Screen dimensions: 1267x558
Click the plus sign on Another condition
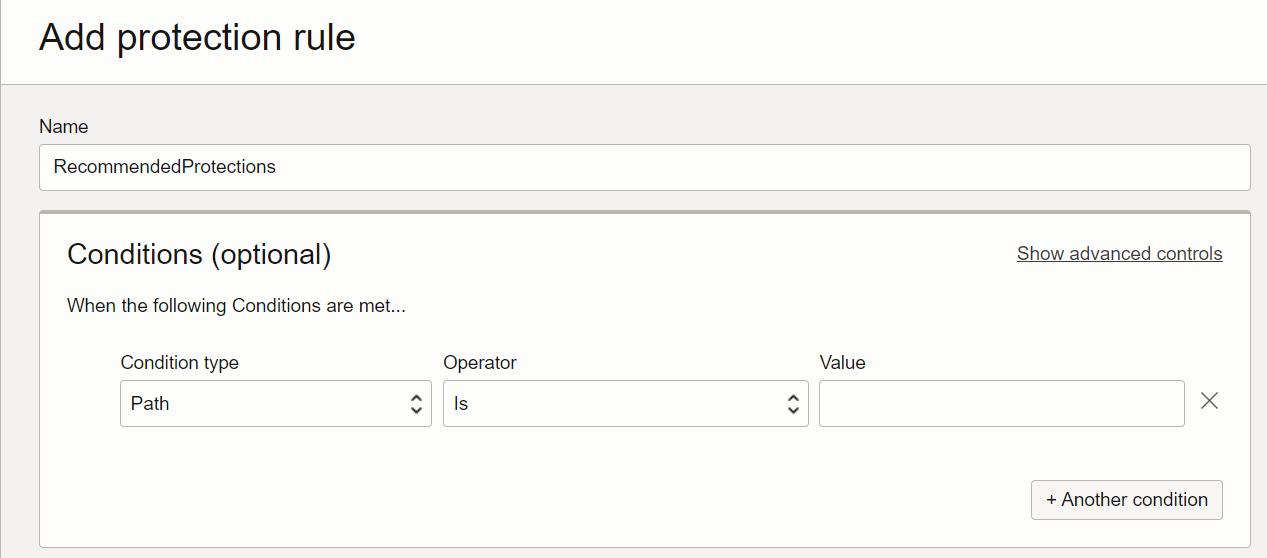(x=1051, y=500)
